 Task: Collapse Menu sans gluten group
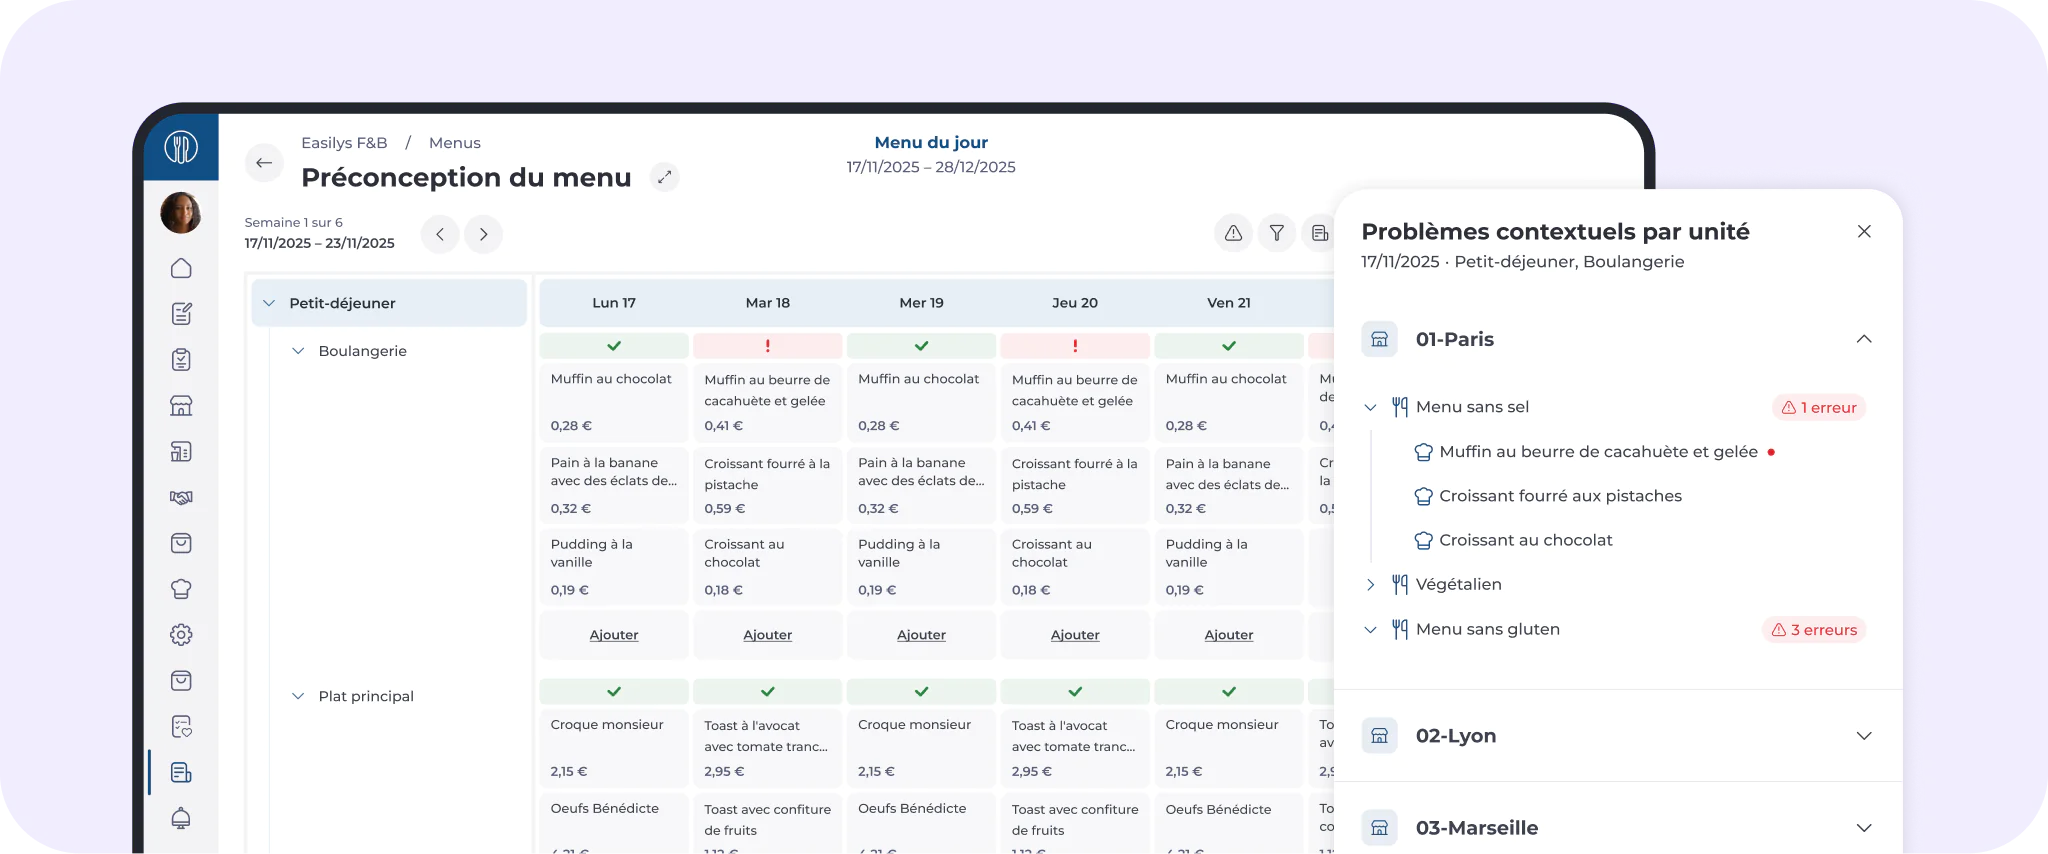click(1371, 629)
